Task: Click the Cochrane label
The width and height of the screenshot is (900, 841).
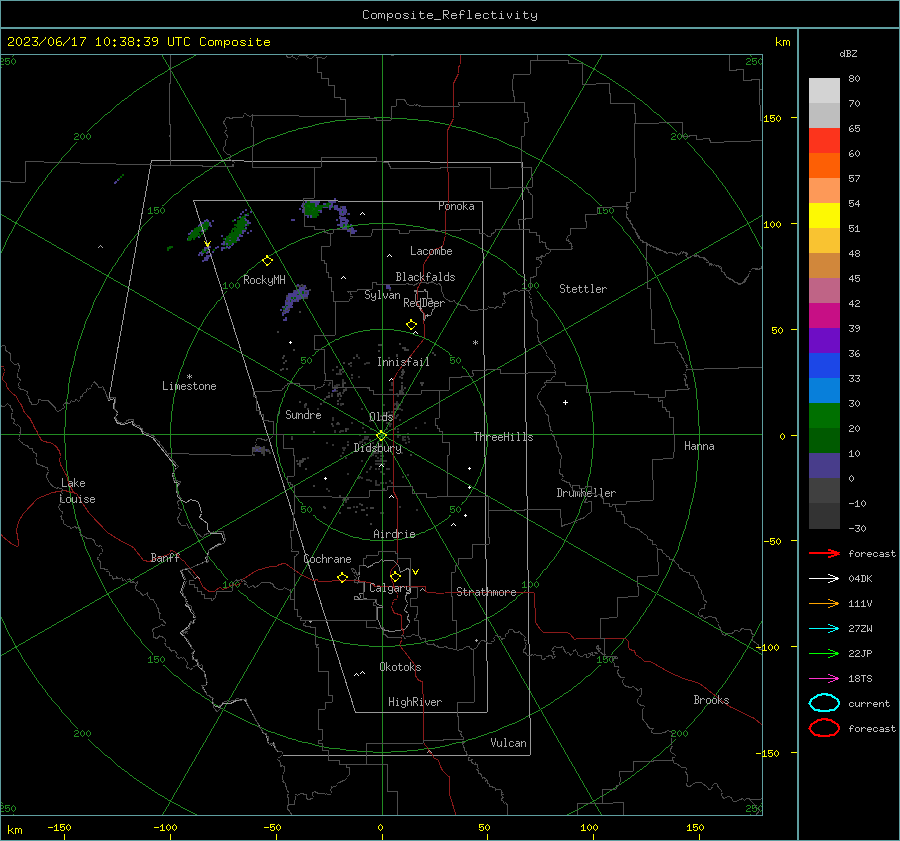Action: [x=327, y=559]
